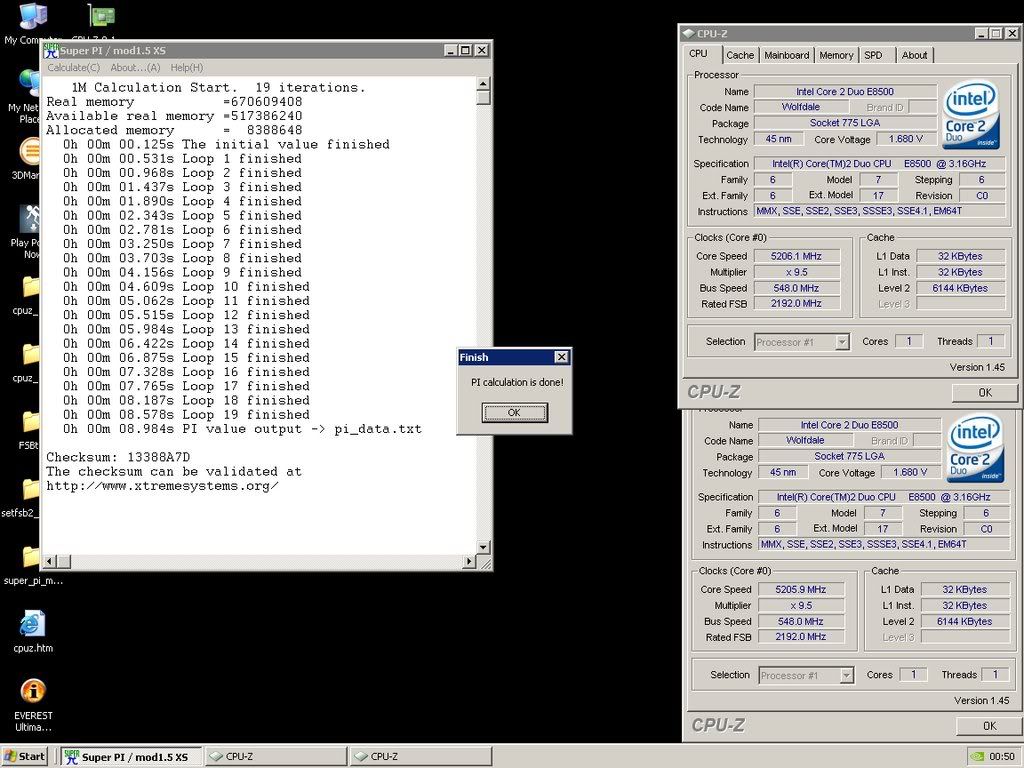The image size is (1024, 768).
Task: Click the NVIDIA icon in the system tray
Action: tap(976, 756)
